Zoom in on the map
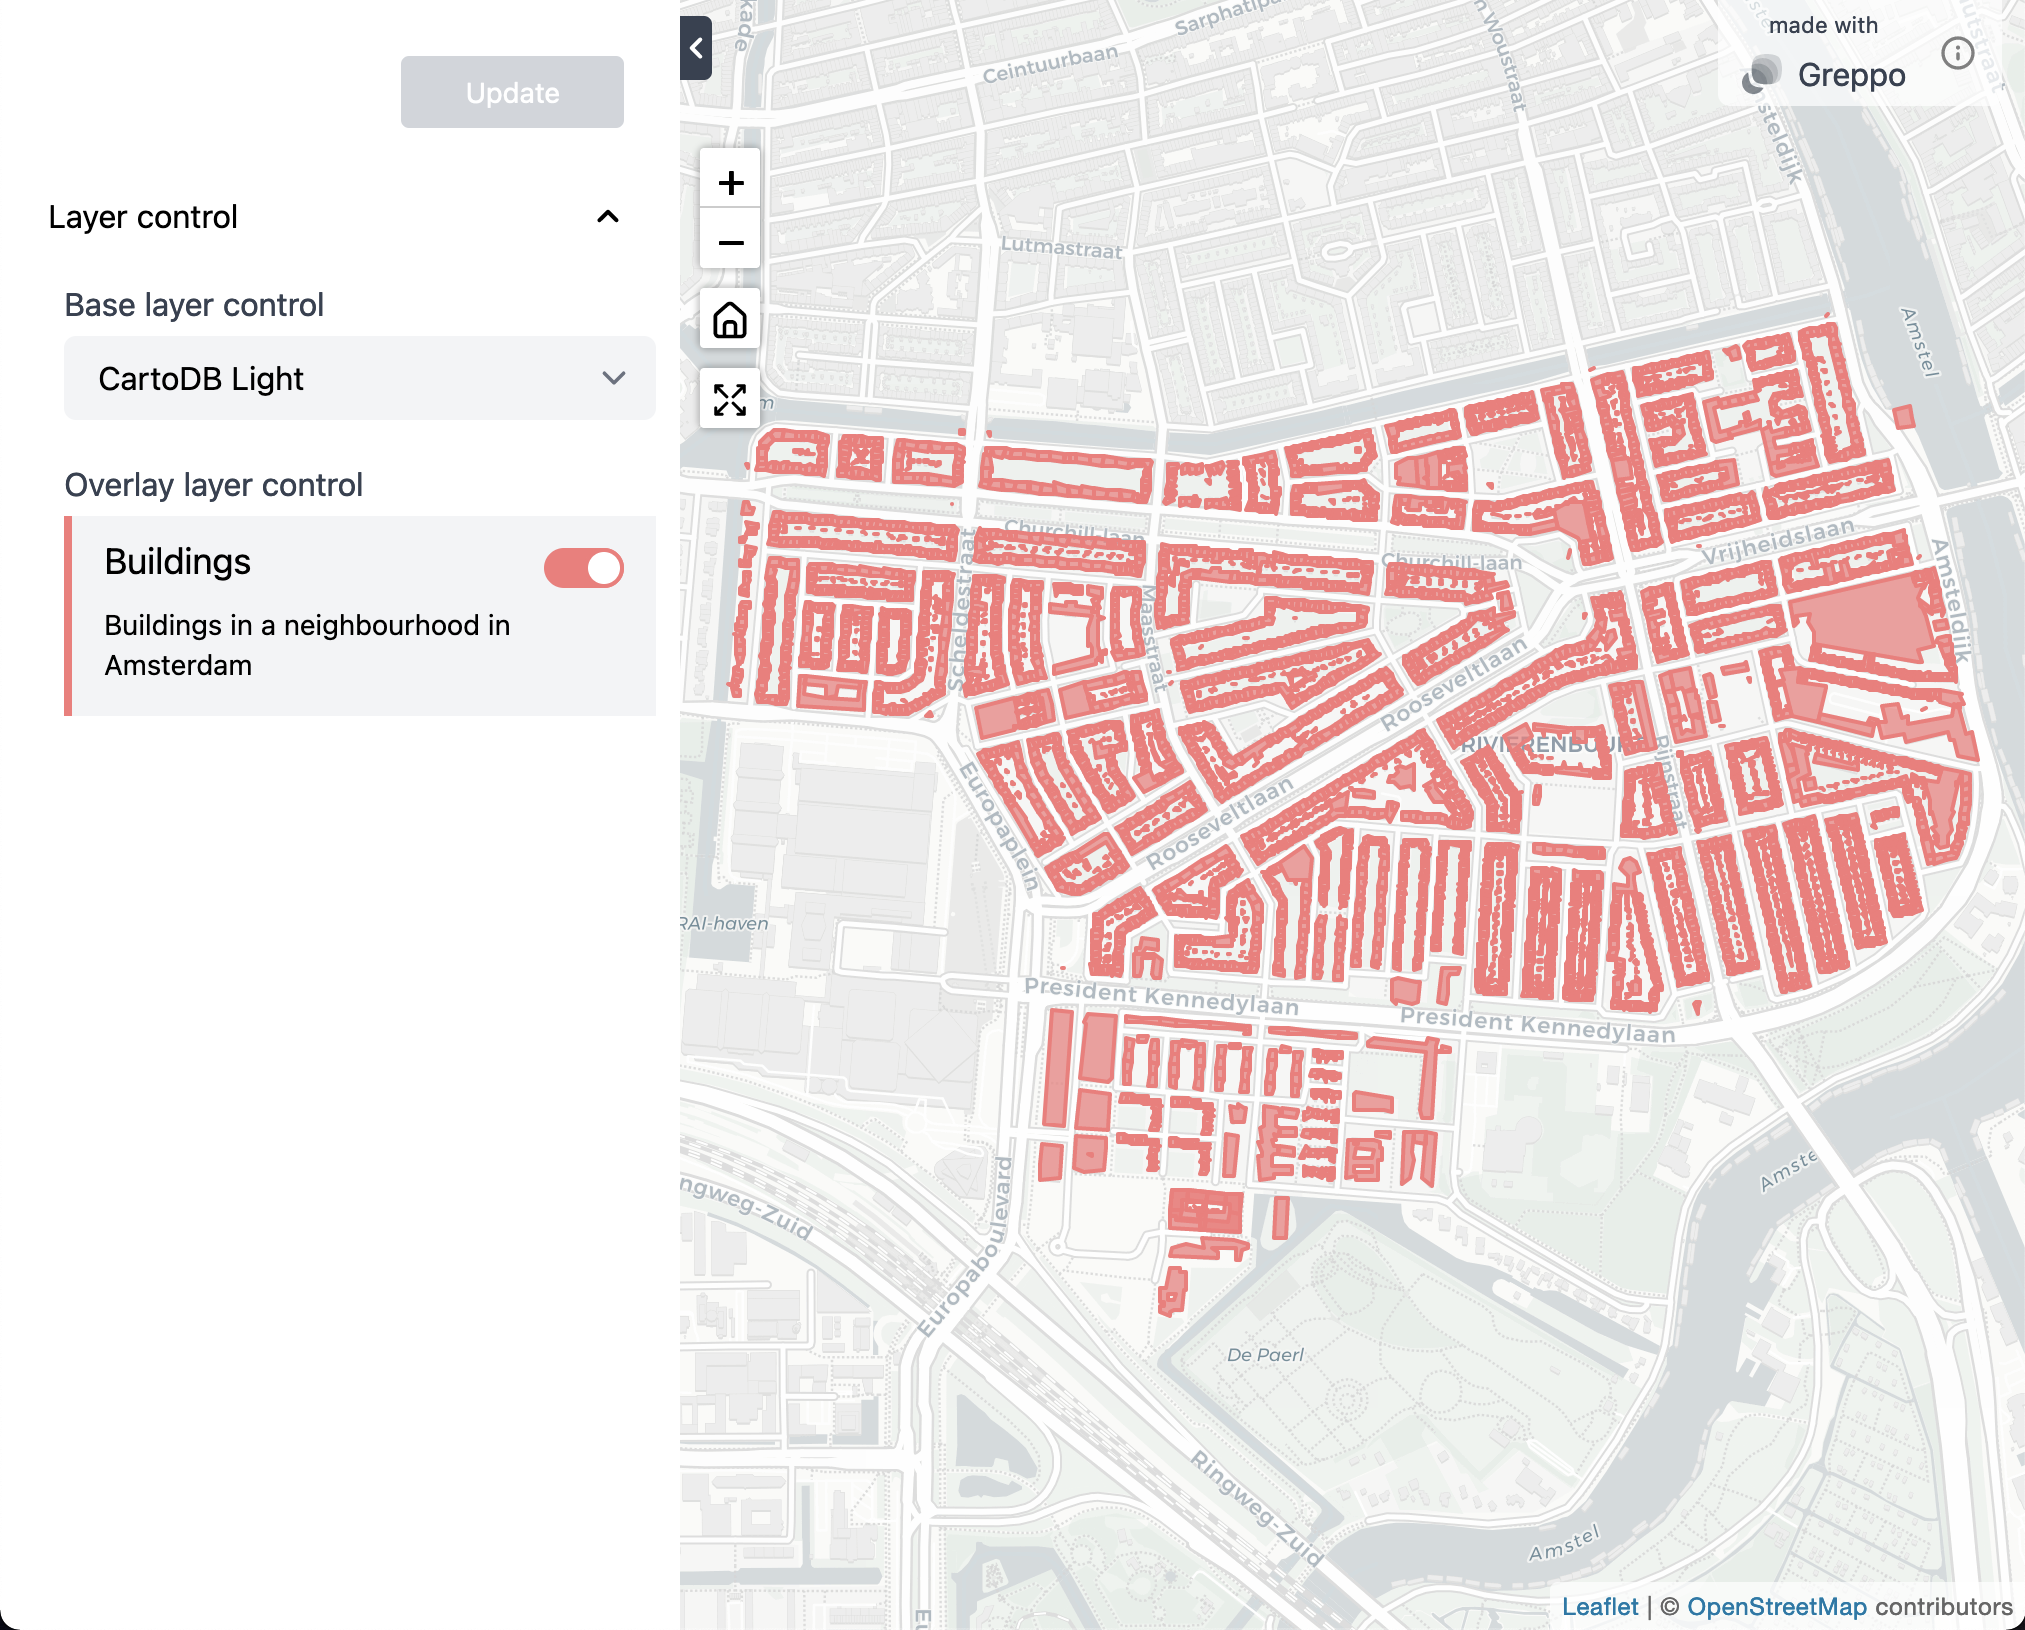The width and height of the screenshot is (2025, 1630). 730,182
